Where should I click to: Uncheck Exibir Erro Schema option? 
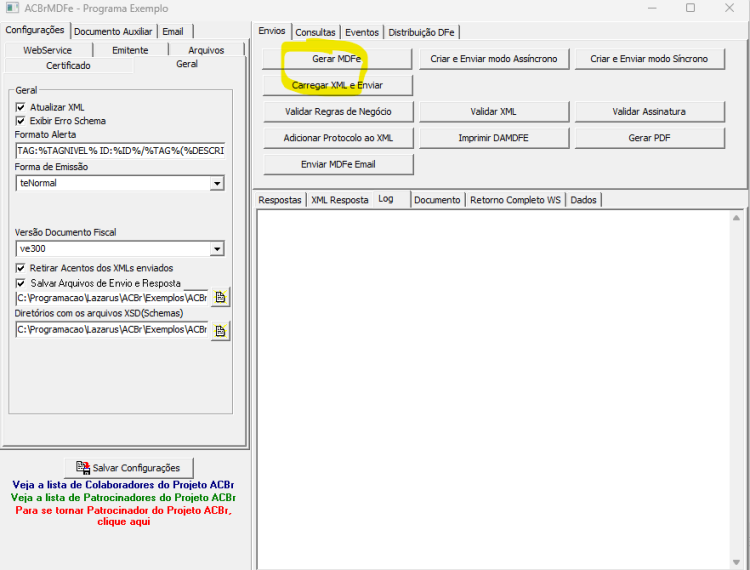21,121
